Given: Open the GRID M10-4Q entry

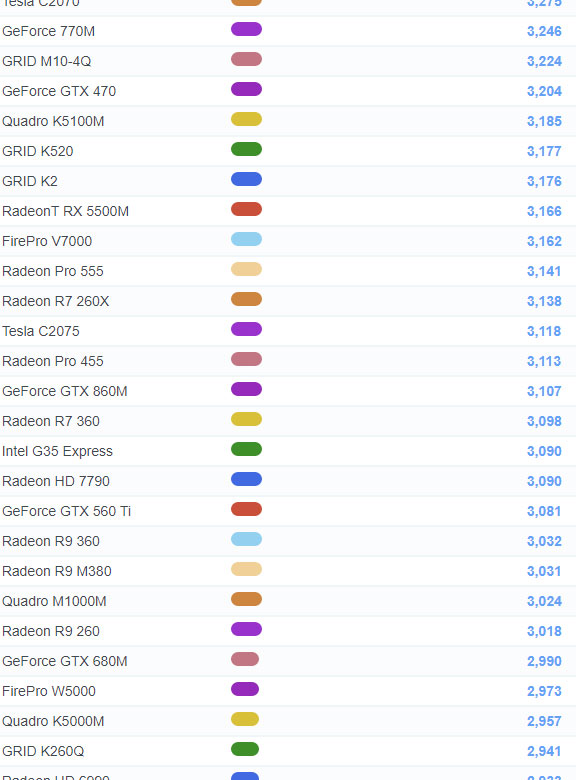Looking at the screenshot, I should (47, 61).
